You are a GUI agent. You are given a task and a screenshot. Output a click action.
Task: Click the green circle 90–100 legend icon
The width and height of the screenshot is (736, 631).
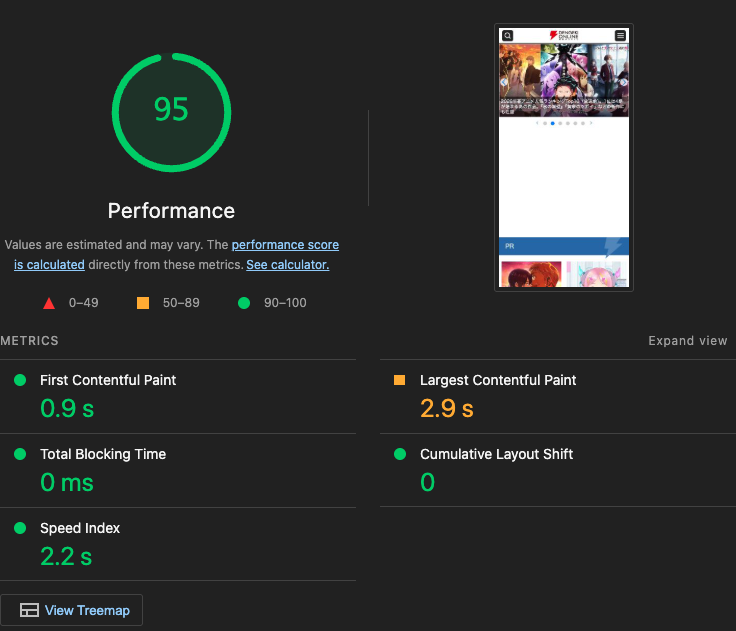(x=244, y=303)
